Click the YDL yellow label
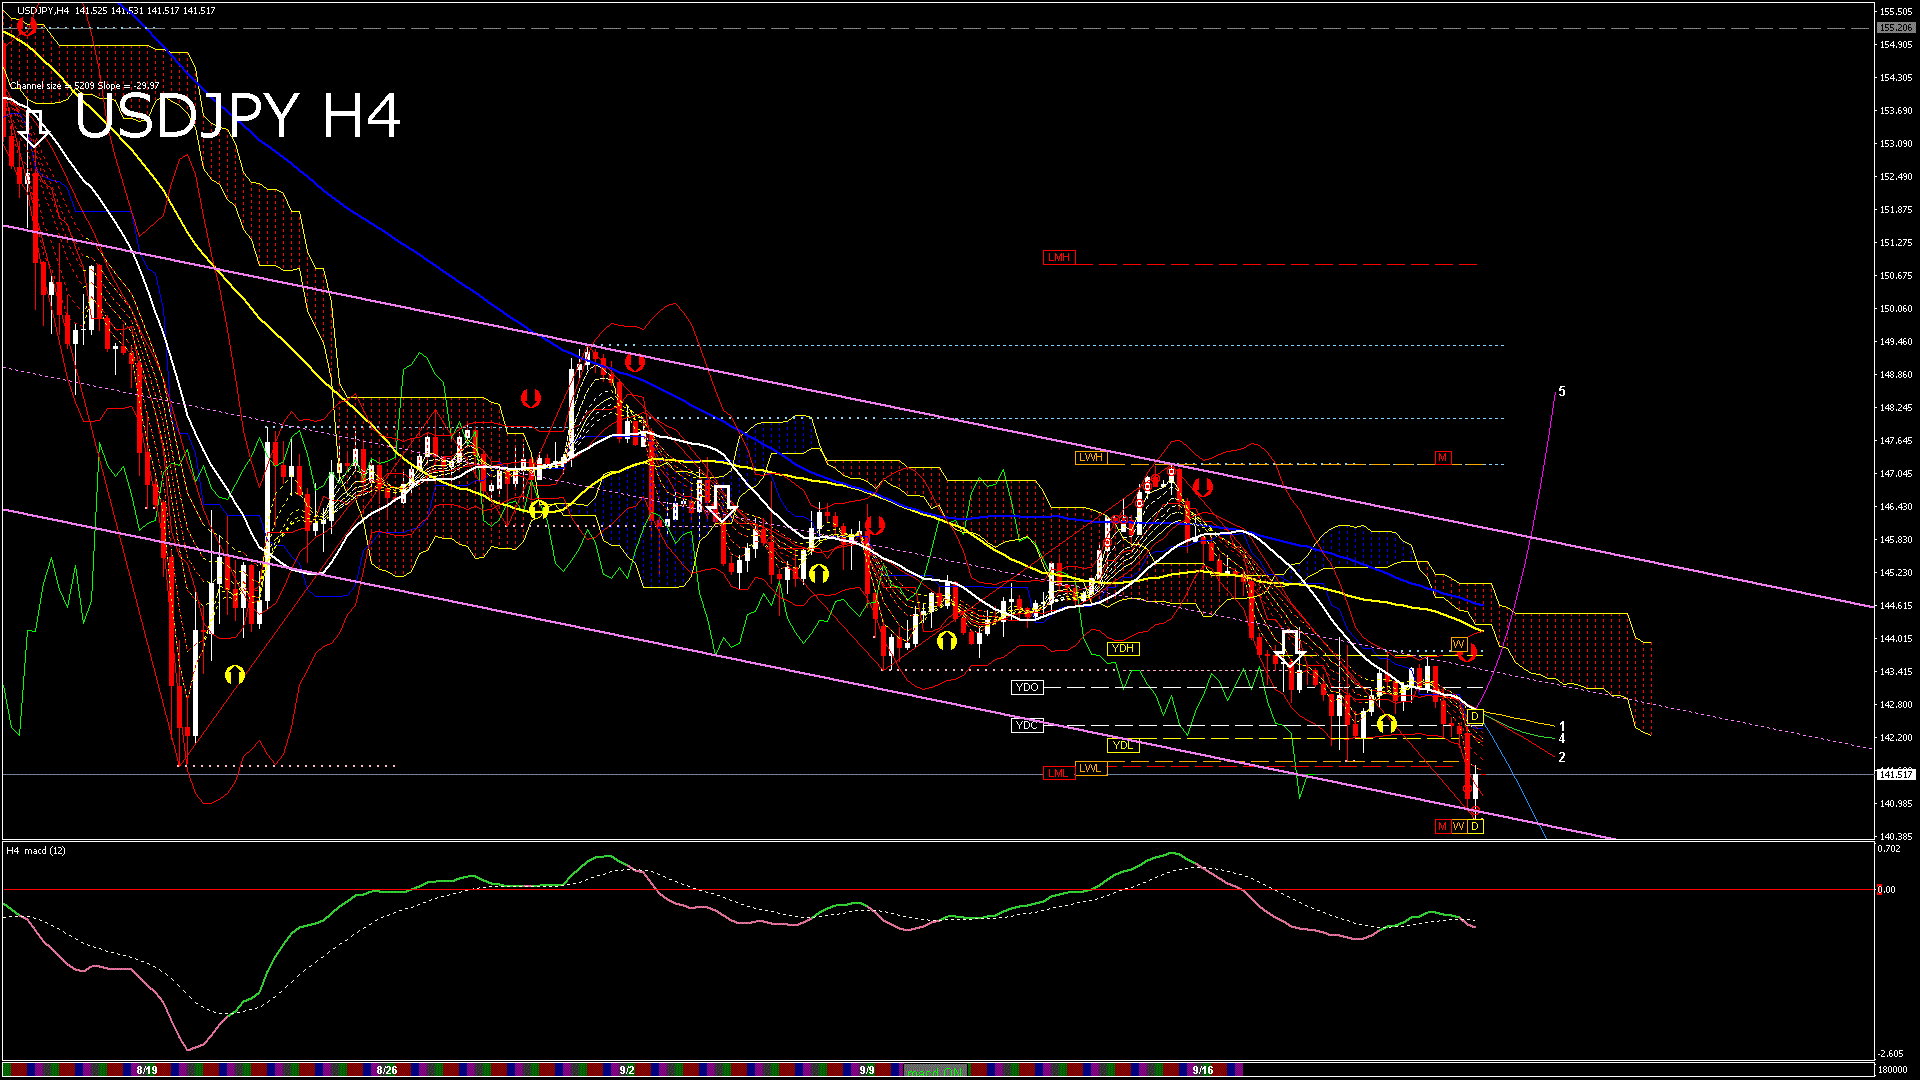 [1123, 745]
